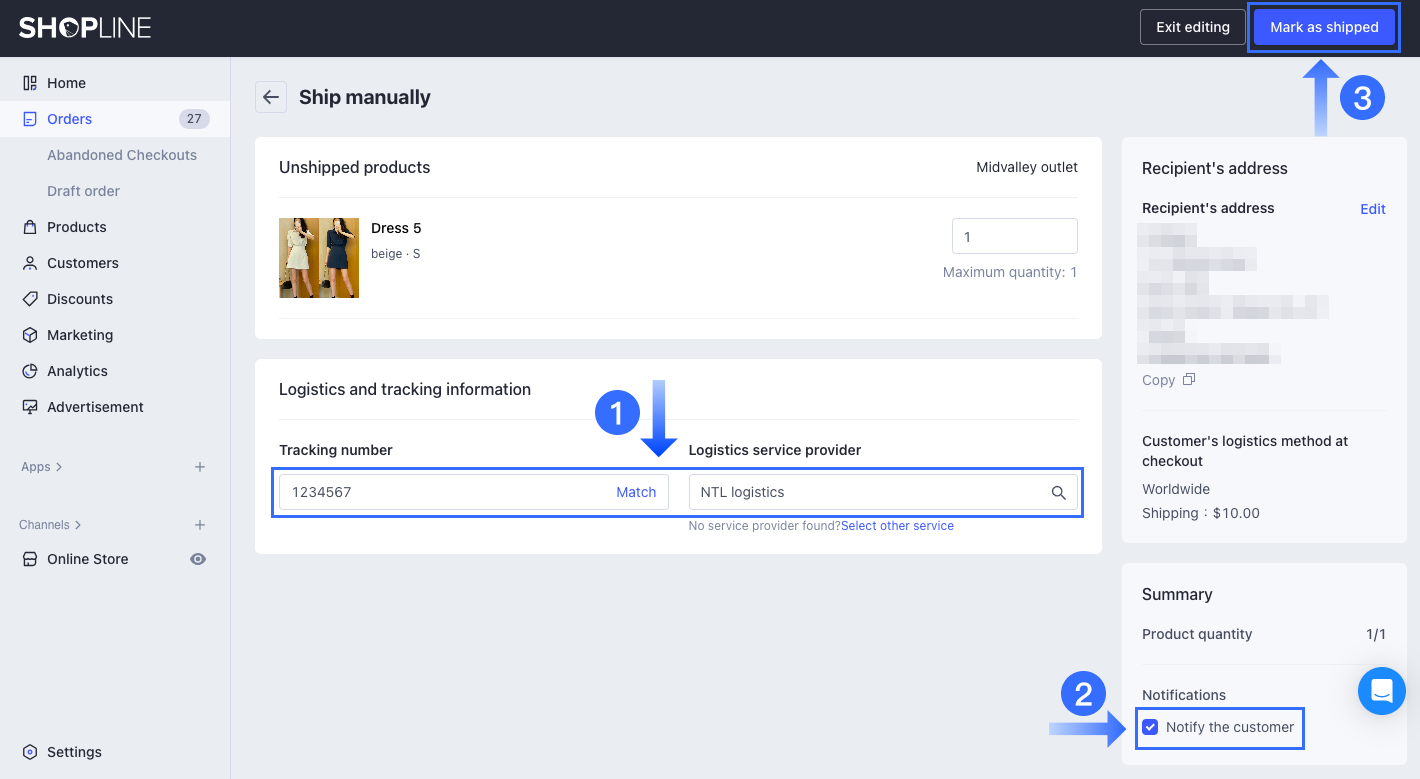
Task: Click the Settings gear icon in sidebar
Action: pos(30,752)
